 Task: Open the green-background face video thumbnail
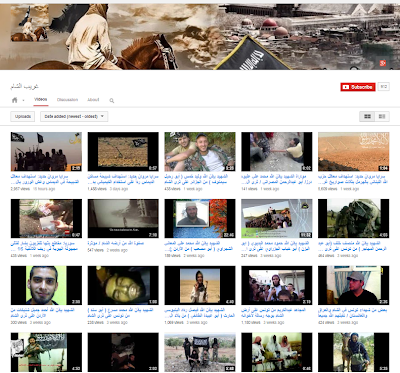[46, 285]
